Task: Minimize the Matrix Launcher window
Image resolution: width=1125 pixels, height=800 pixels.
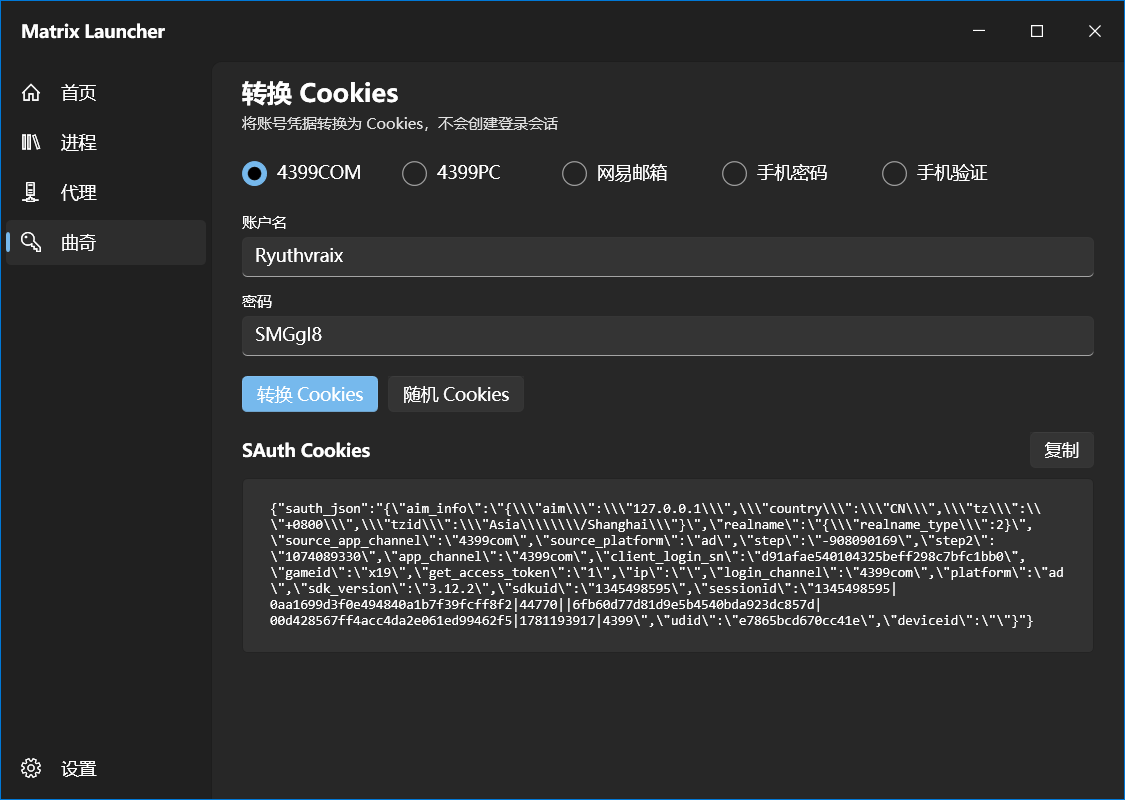Action: [x=979, y=31]
